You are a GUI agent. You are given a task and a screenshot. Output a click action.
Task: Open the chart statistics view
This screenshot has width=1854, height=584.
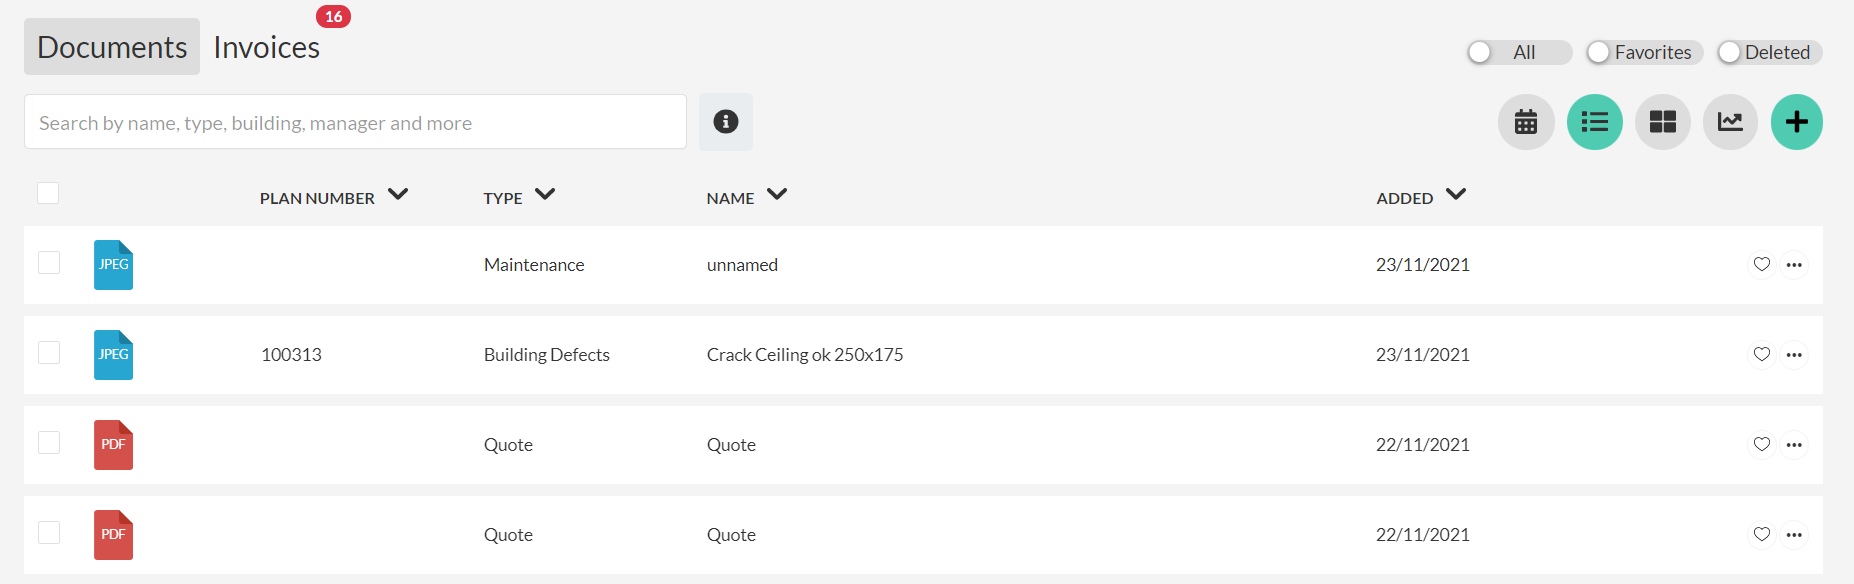point(1730,122)
